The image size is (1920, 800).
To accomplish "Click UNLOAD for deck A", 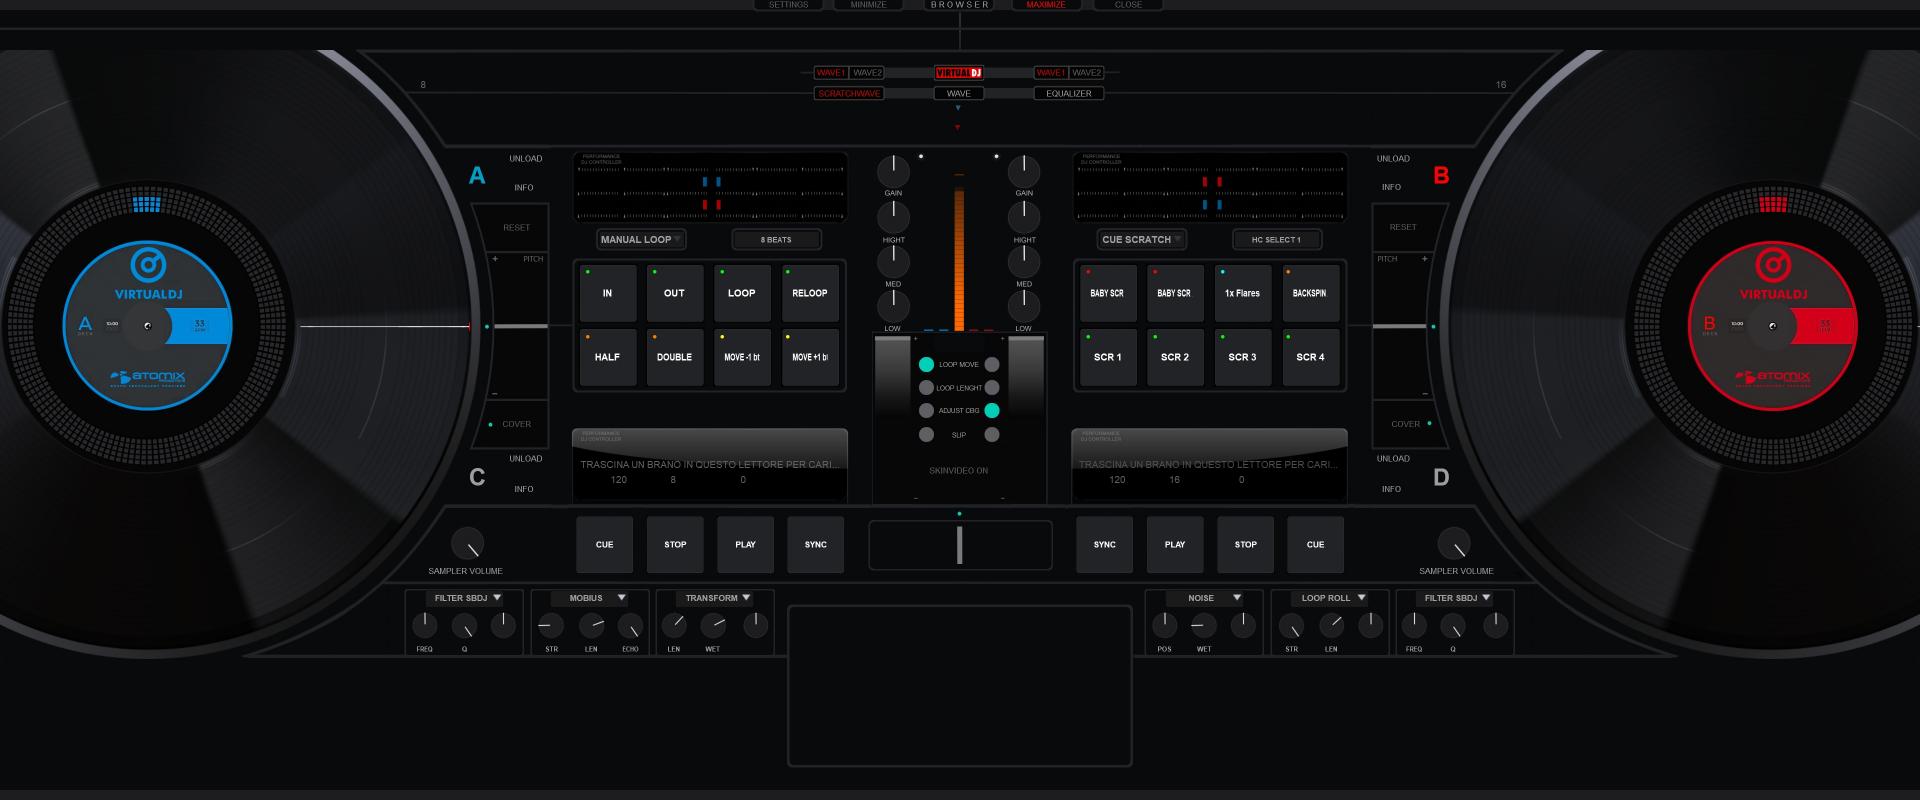I will pyautogui.click(x=526, y=159).
